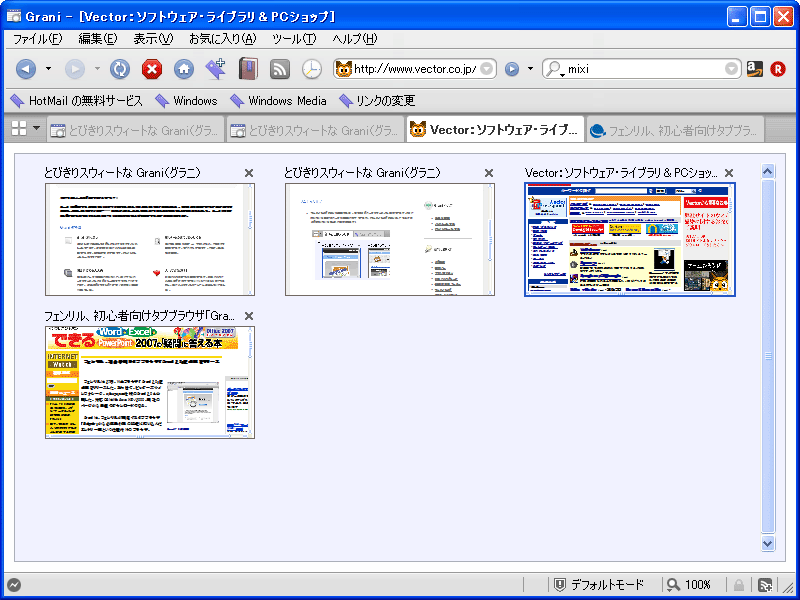Click the shield icon next to デフォルトモード
Screen dimensions: 800x600
point(560,585)
